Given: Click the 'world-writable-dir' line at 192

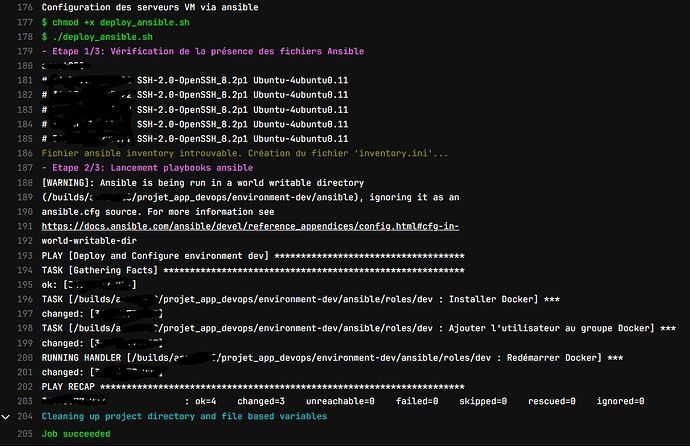Looking at the screenshot, I should [x=89, y=241].
